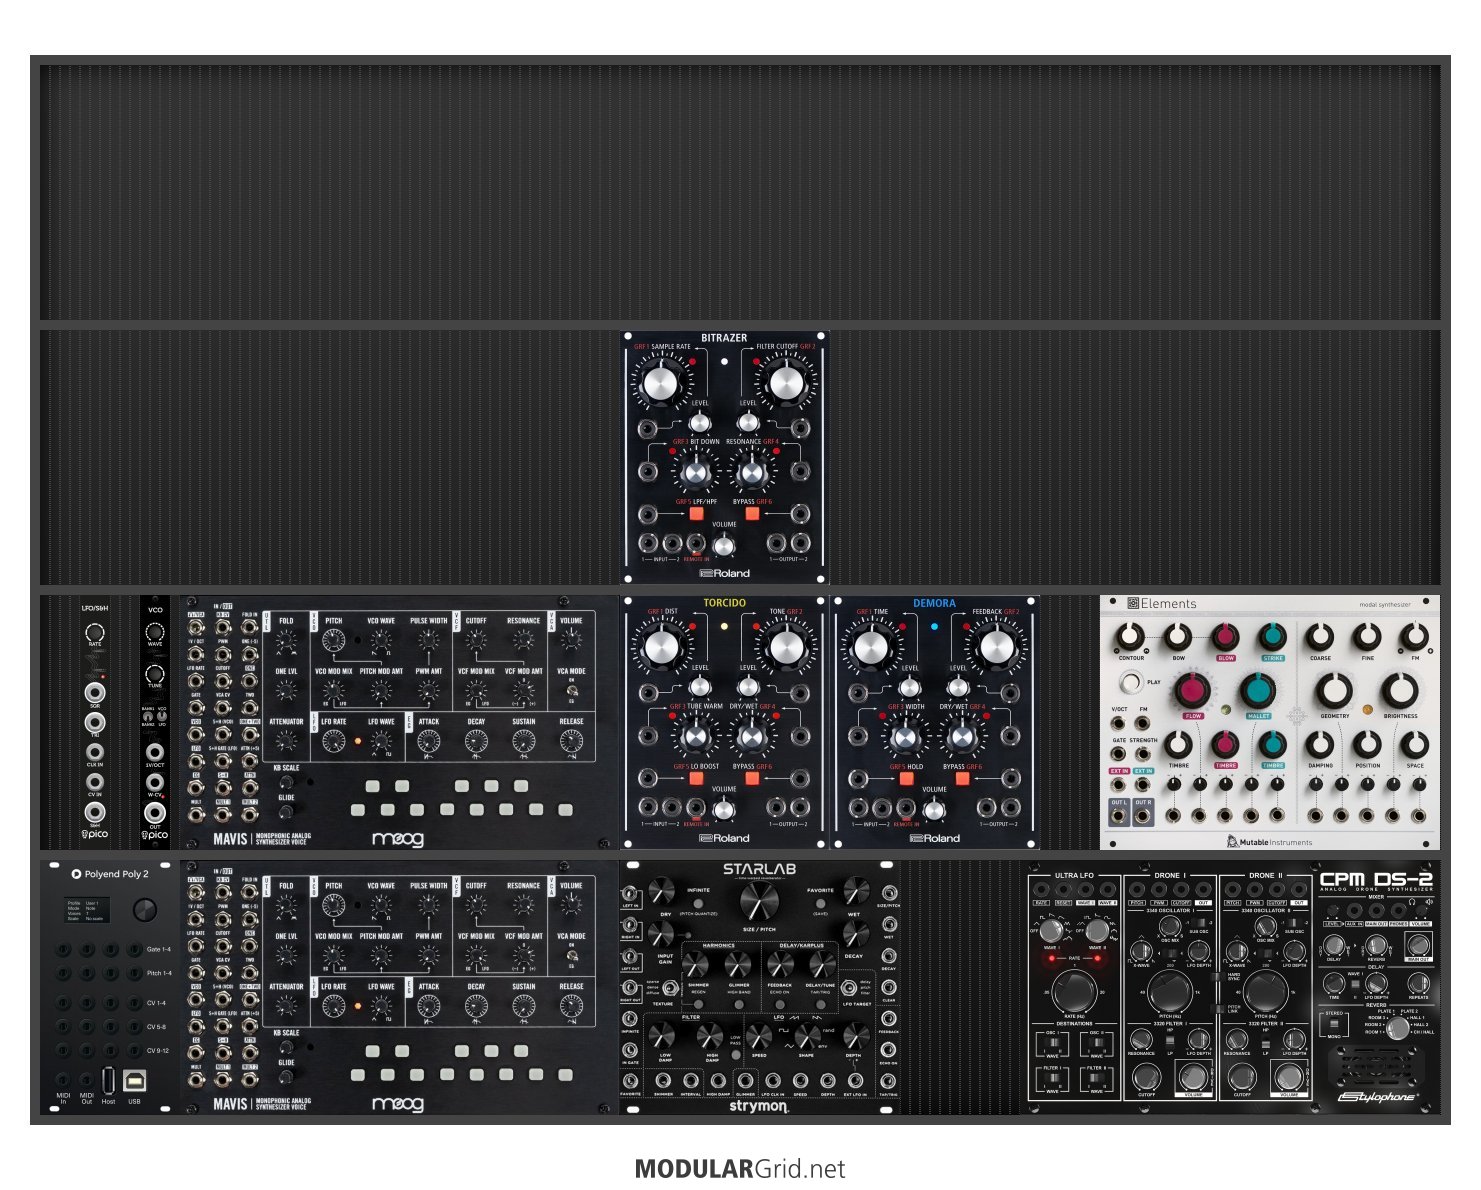Image resolution: width=1481 pixels, height=1190 pixels.
Task: Click the pico logo on the LFO/S&H module
Action: pyautogui.click(x=95, y=834)
